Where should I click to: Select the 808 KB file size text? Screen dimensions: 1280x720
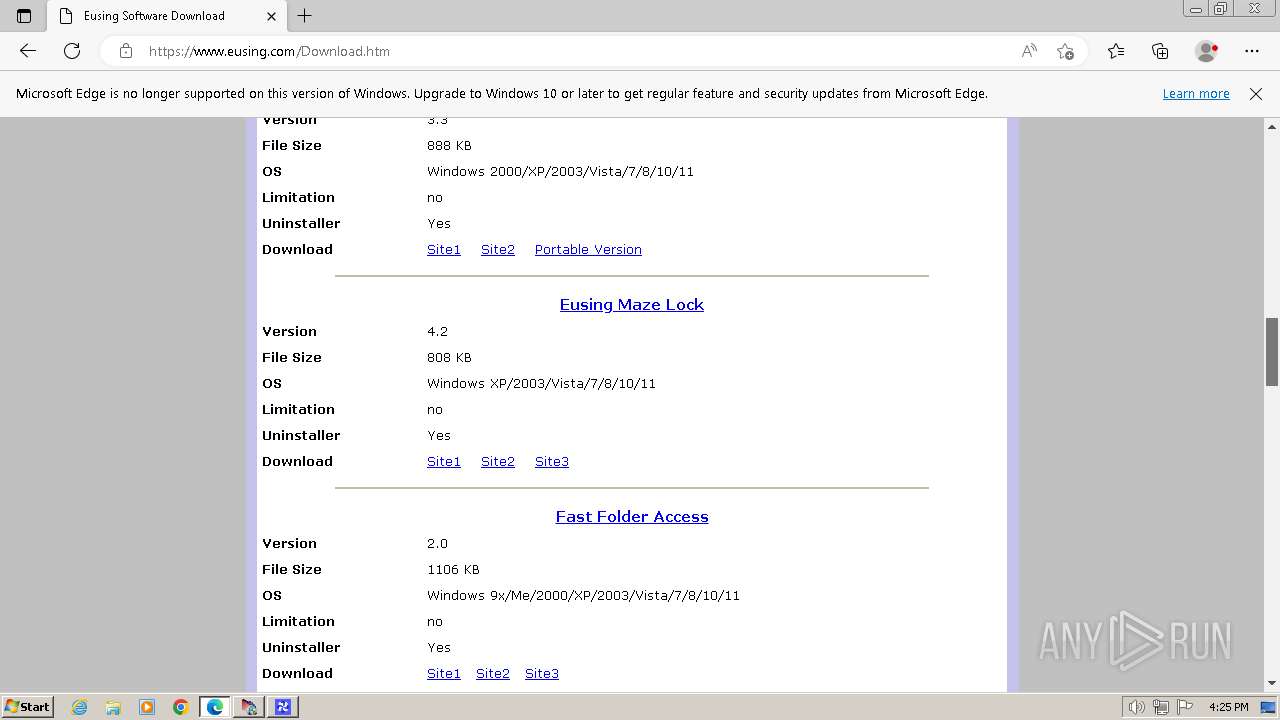click(x=449, y=358)
